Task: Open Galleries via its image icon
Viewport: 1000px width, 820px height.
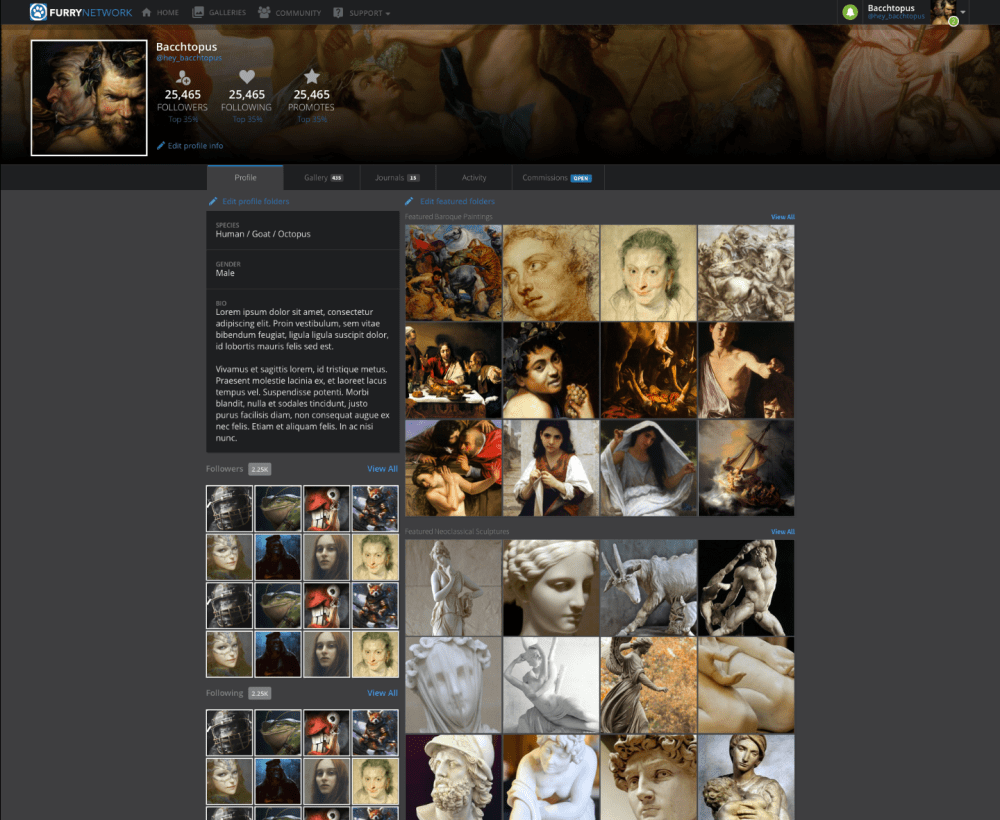Action: [x=198, y=13]
